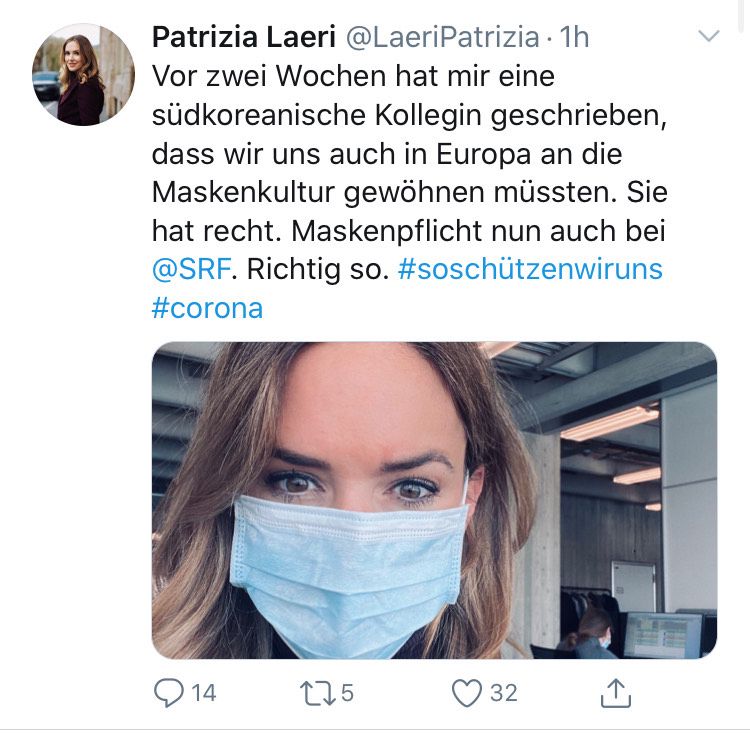This screenshot has width=750, height=735.
Task: Click the computer monitor area in photo
Action: click(x=664, y=634)
